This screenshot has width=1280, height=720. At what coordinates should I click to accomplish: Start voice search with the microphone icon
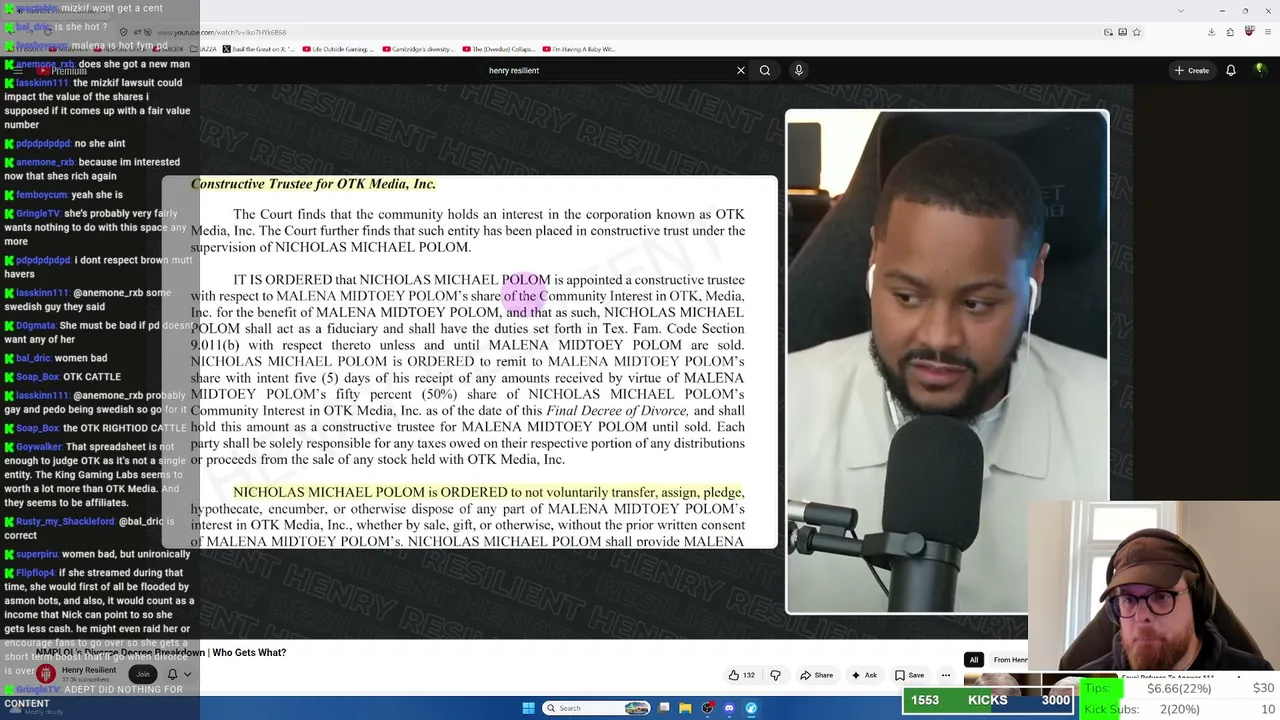click(798, 70)
